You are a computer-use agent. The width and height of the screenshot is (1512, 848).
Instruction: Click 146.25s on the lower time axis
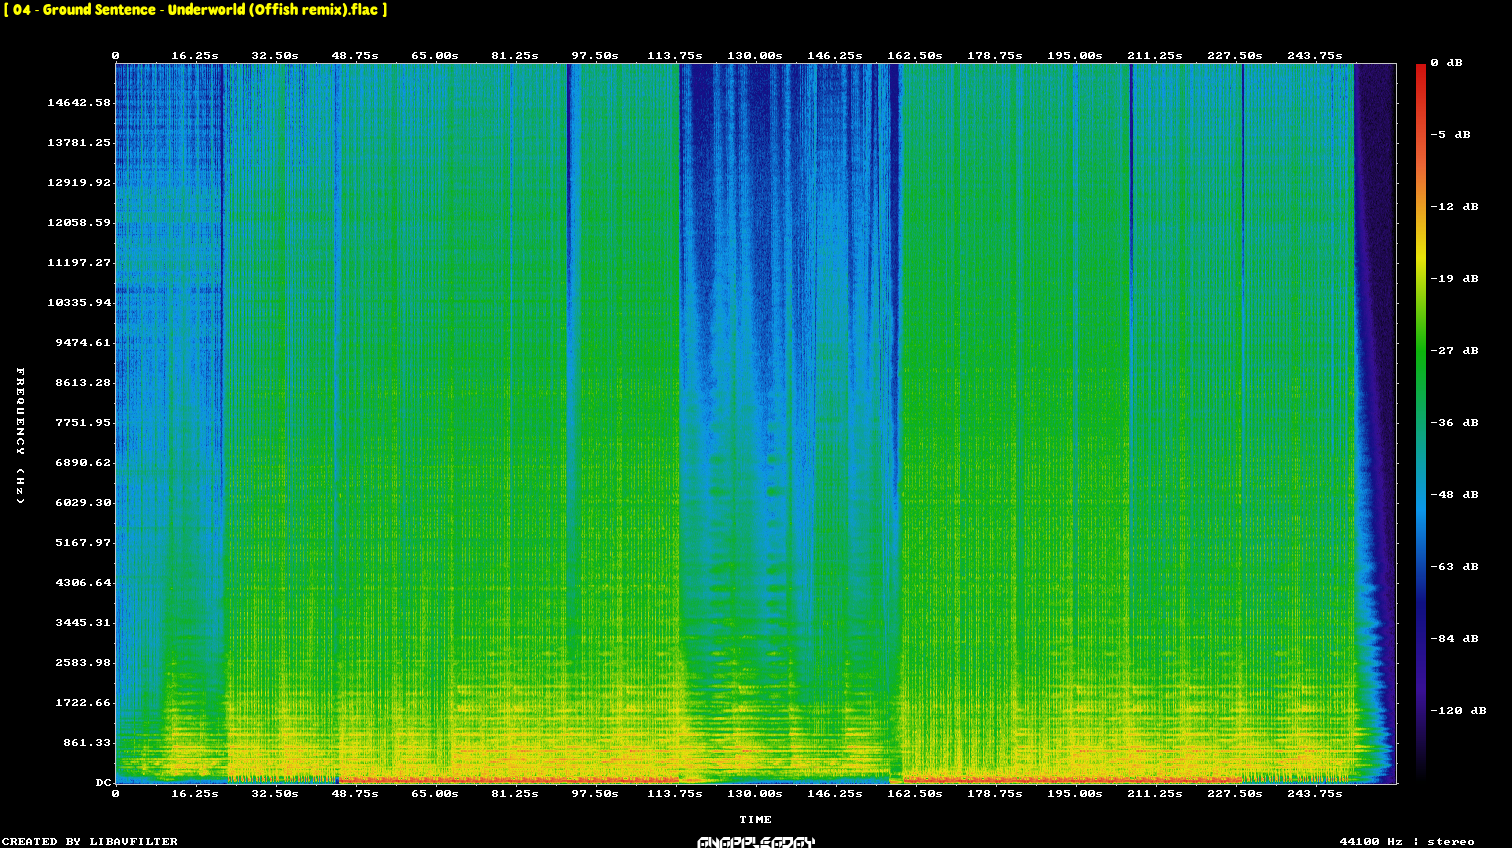[835, 794]
